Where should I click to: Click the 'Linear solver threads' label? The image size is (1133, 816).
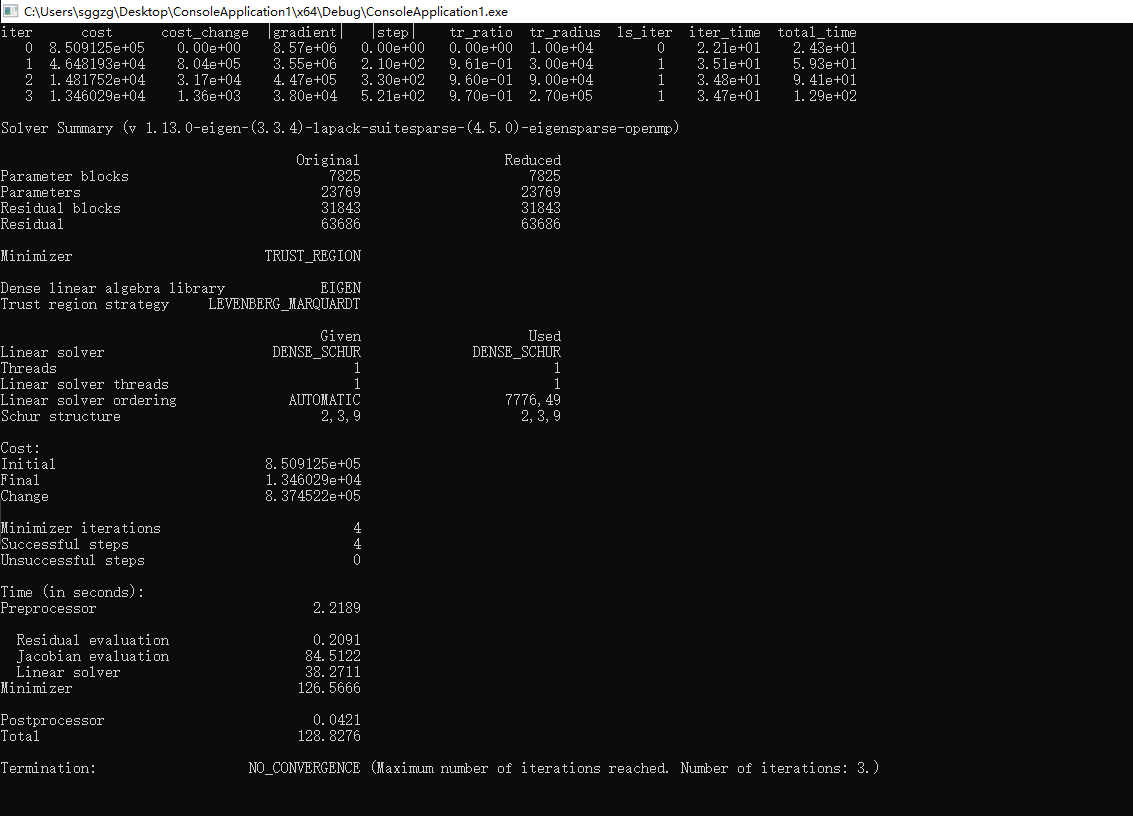click(x=85, y=385)
